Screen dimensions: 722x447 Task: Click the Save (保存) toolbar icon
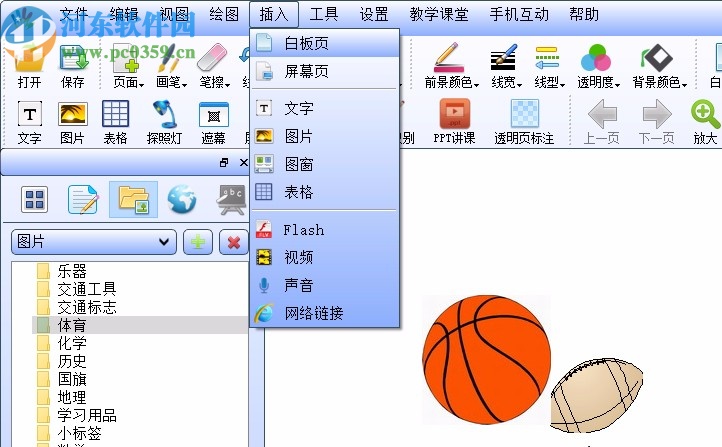pyautogui.click(x=73, y=65)
